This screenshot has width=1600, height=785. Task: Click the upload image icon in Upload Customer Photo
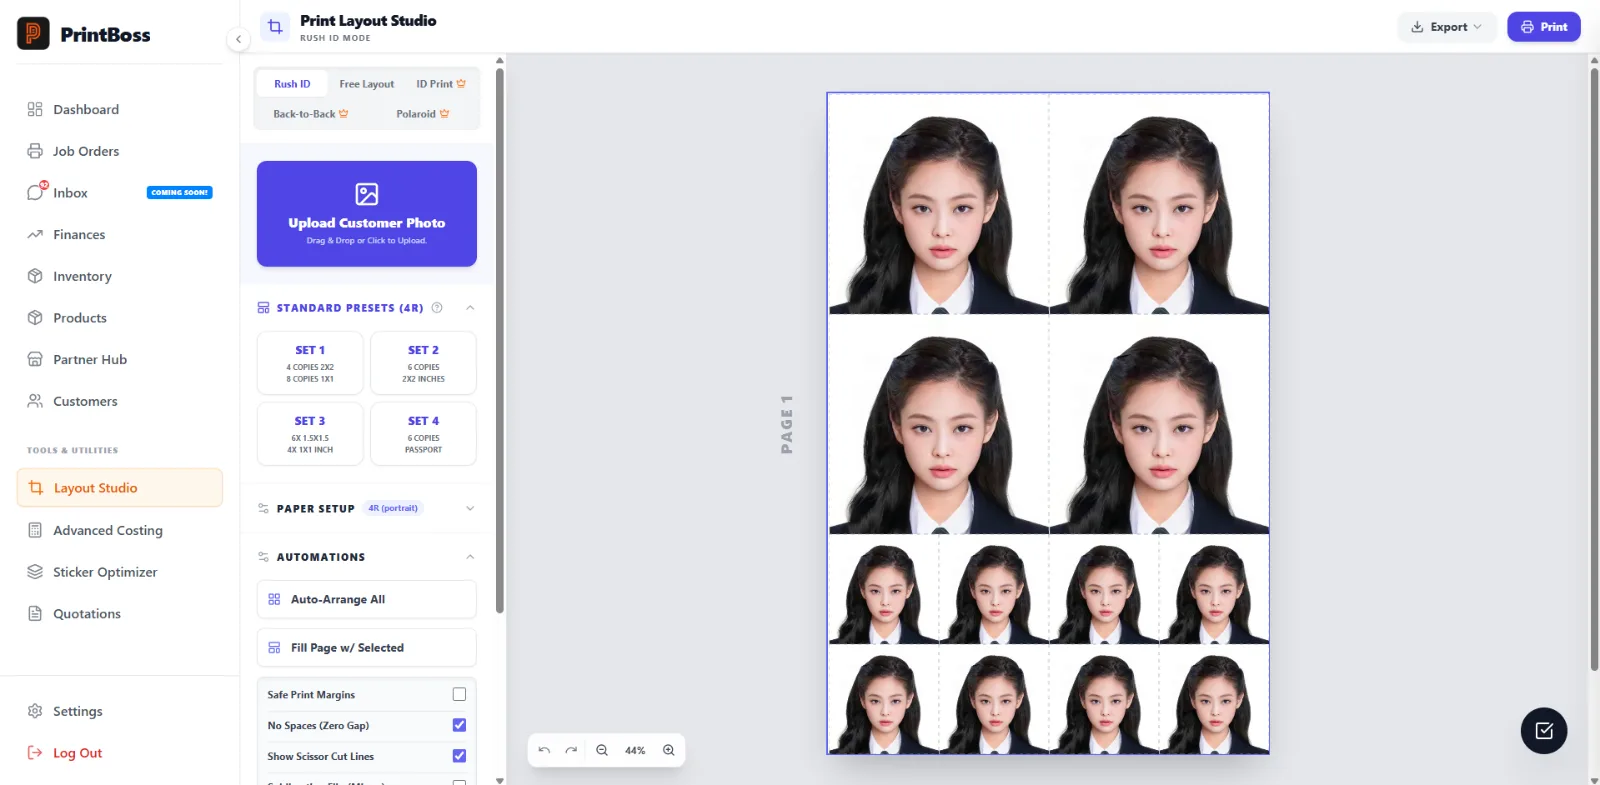367,194
